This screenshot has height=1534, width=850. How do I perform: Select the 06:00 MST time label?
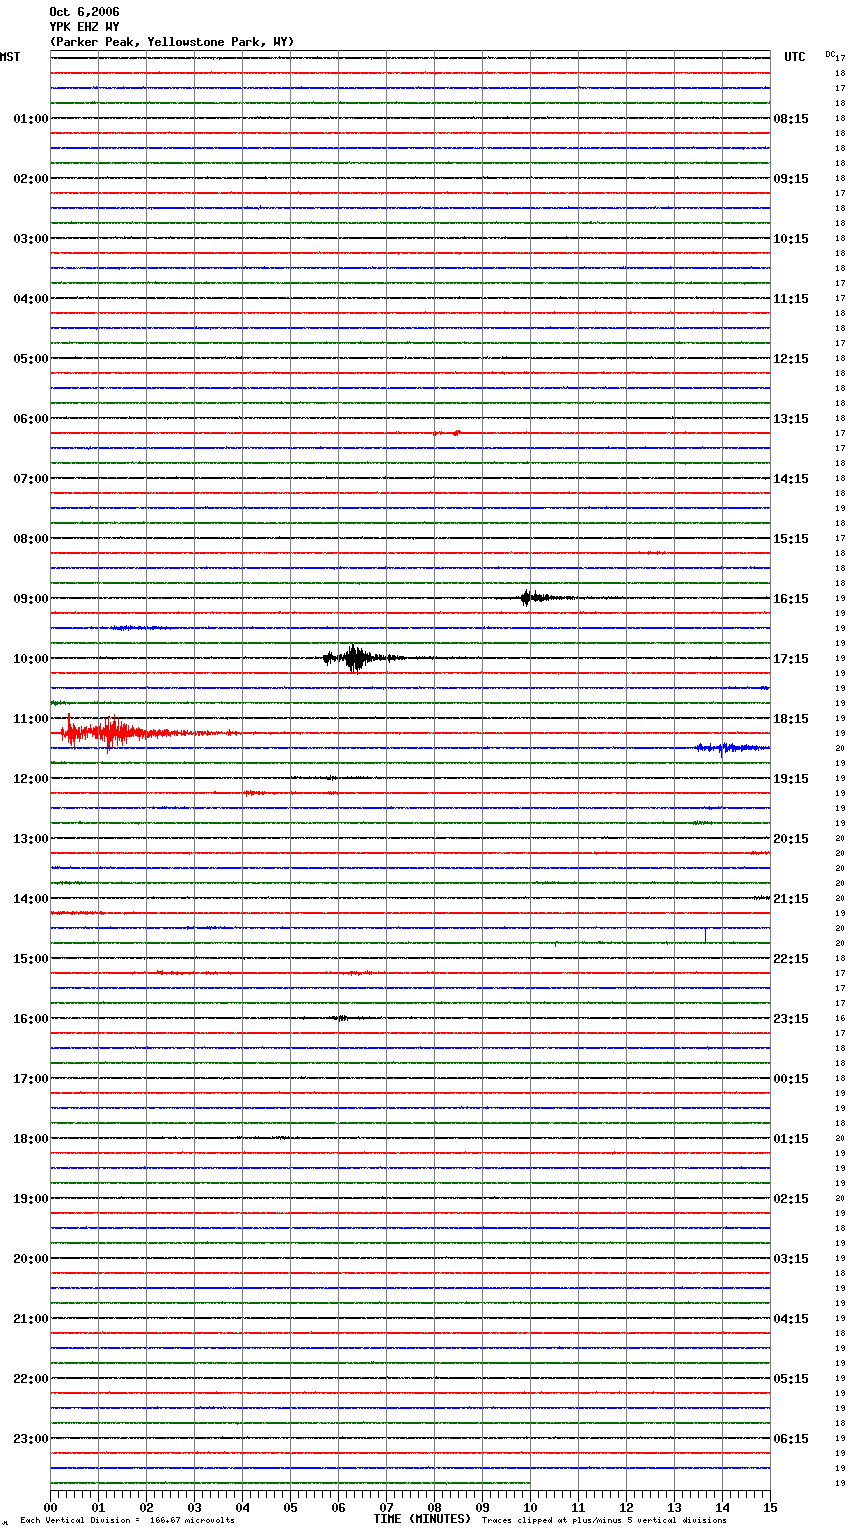pos(30,419)
